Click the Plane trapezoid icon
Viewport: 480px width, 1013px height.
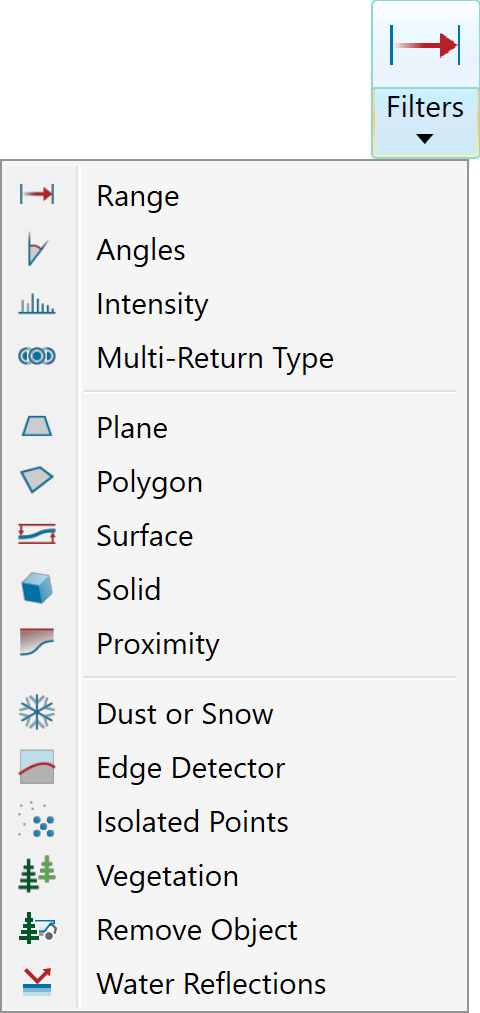pyautogui.click(x=37, y=426)
